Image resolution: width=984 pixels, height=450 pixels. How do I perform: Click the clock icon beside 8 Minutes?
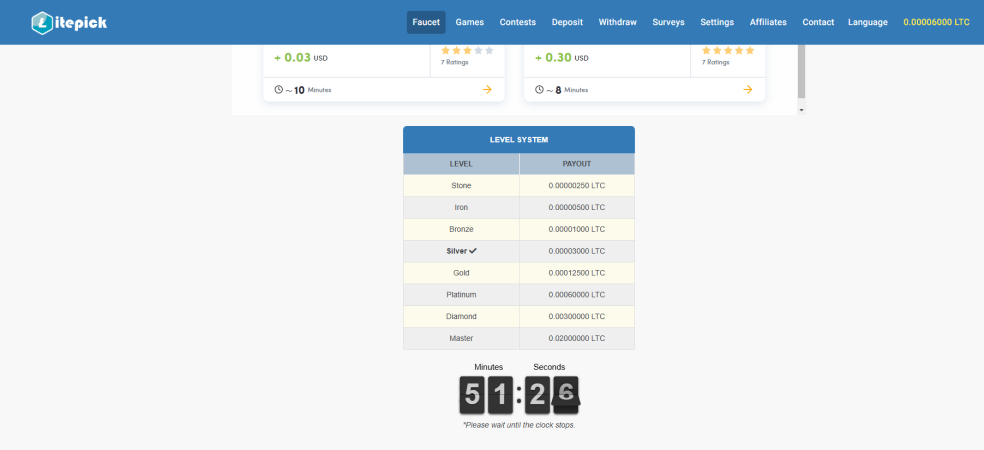point(539,90)
